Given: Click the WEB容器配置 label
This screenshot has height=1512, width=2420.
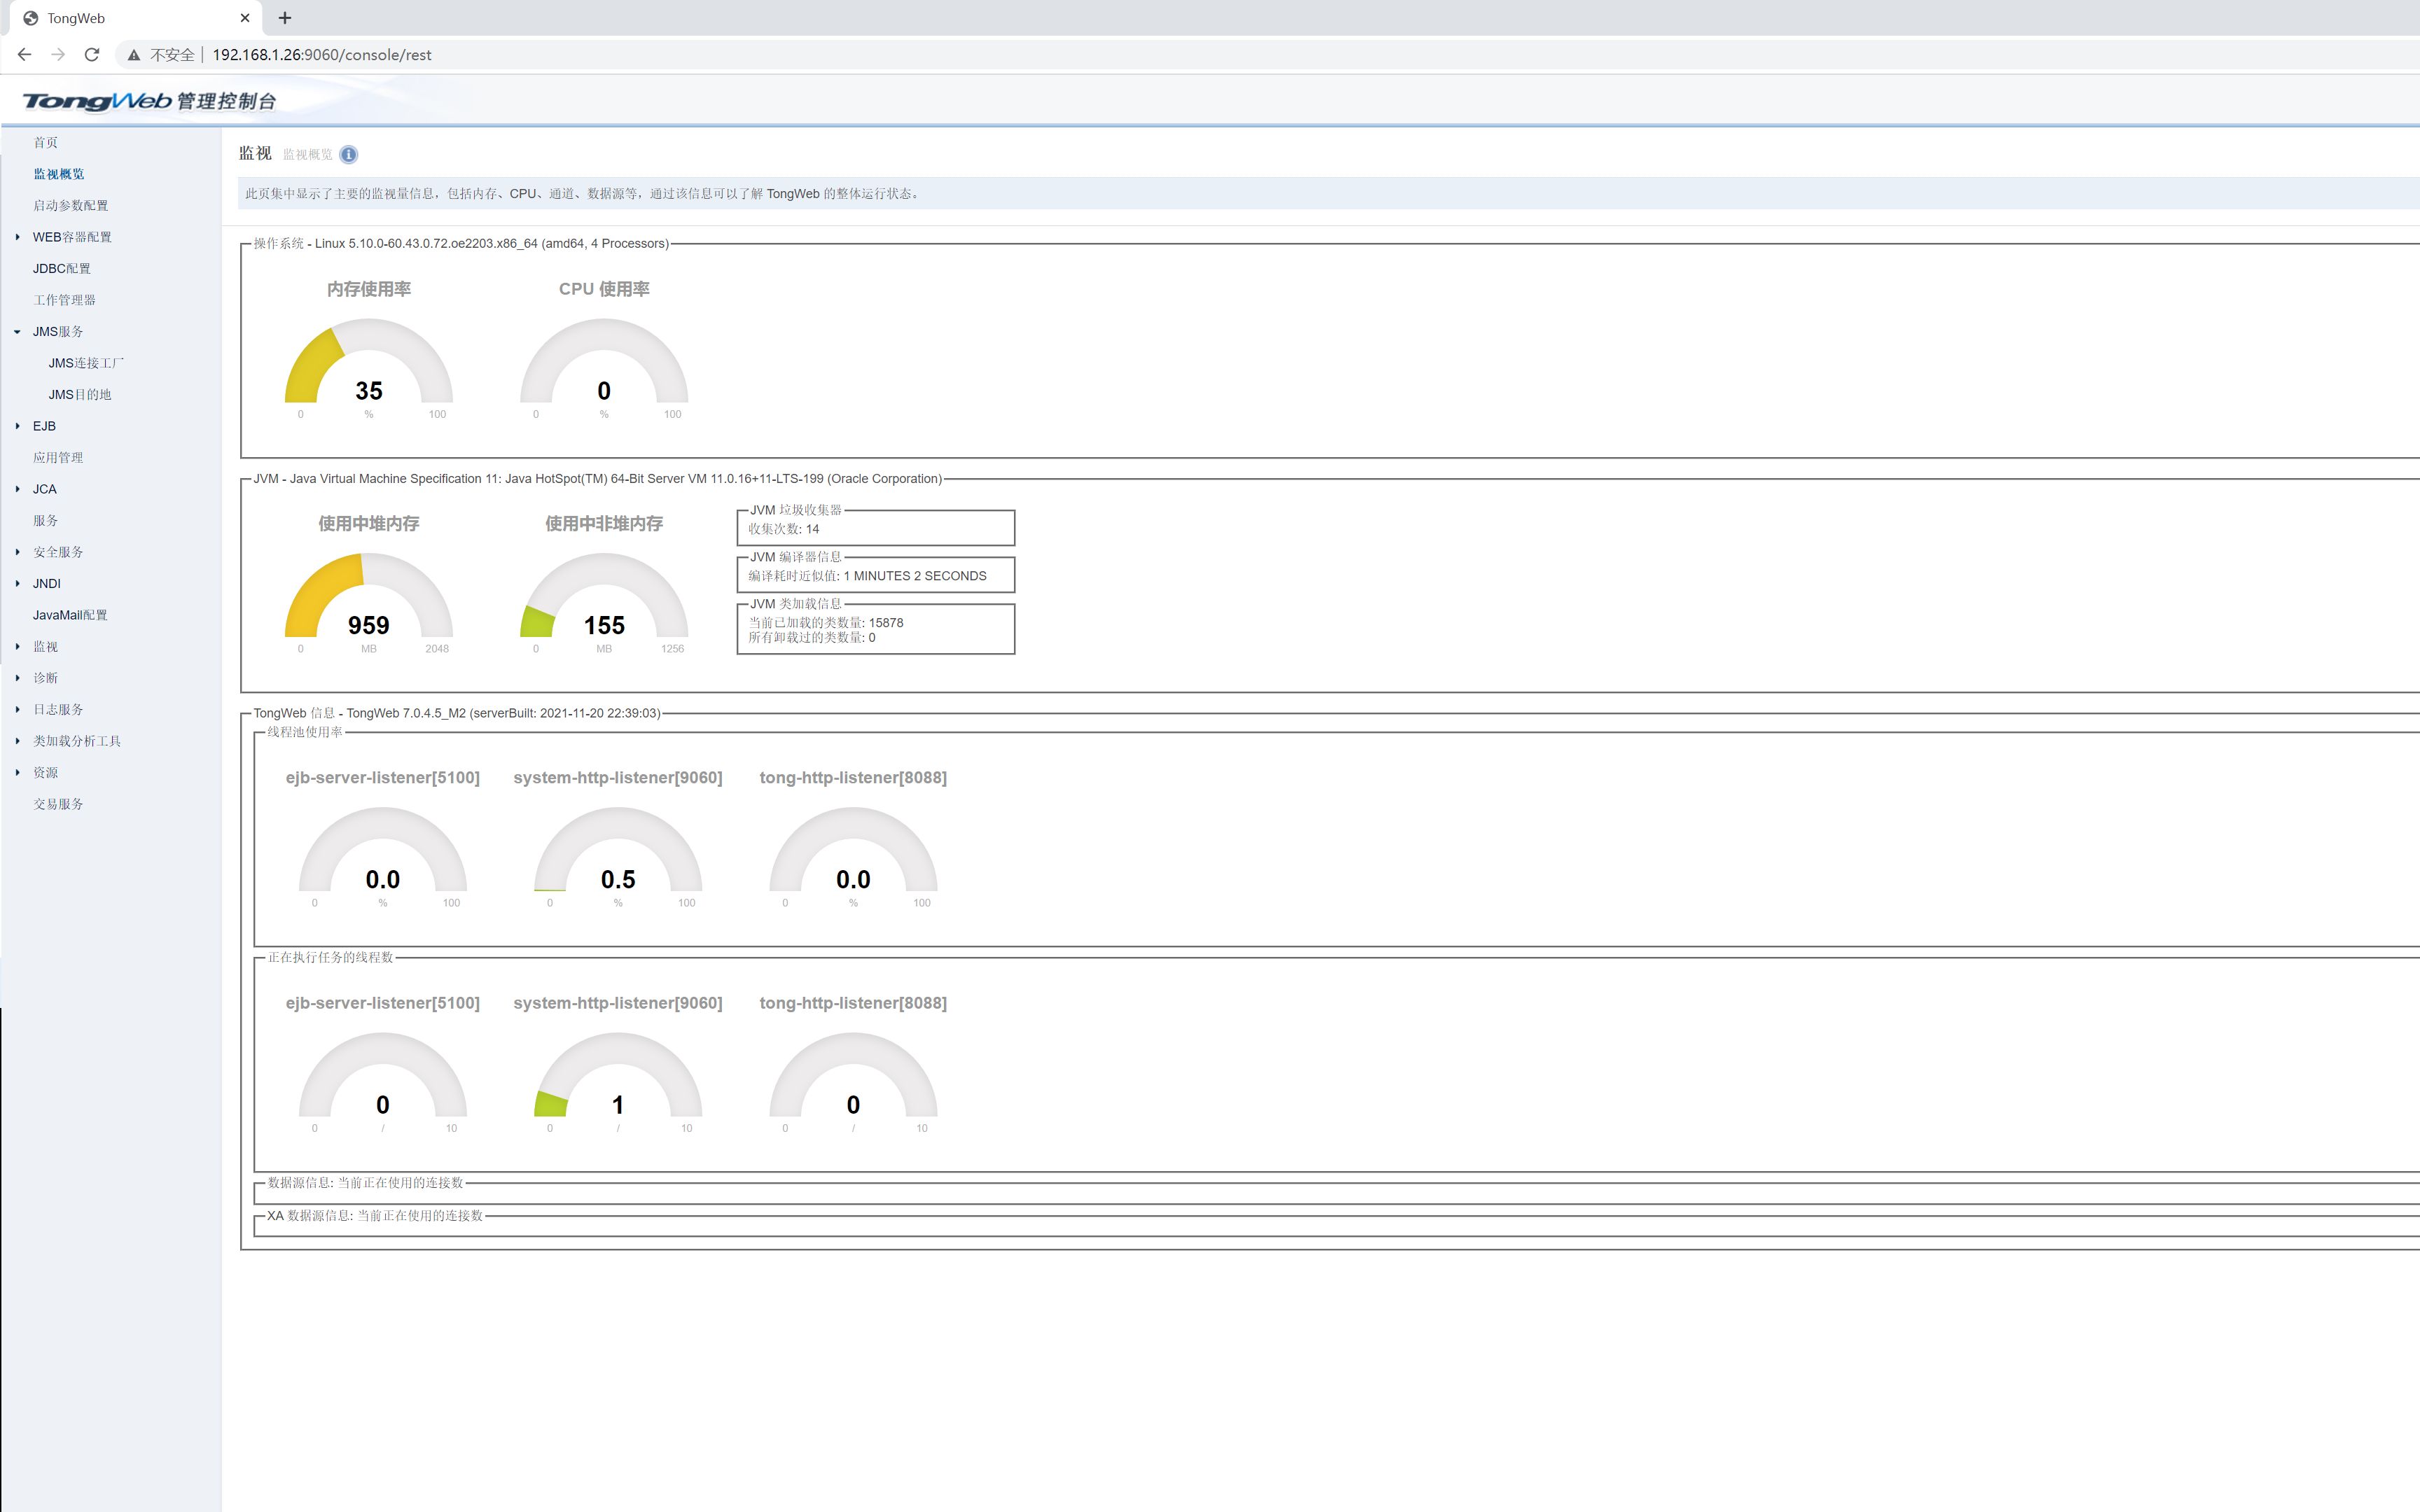Looking at the screenshot, I should (x=72, y=237).
